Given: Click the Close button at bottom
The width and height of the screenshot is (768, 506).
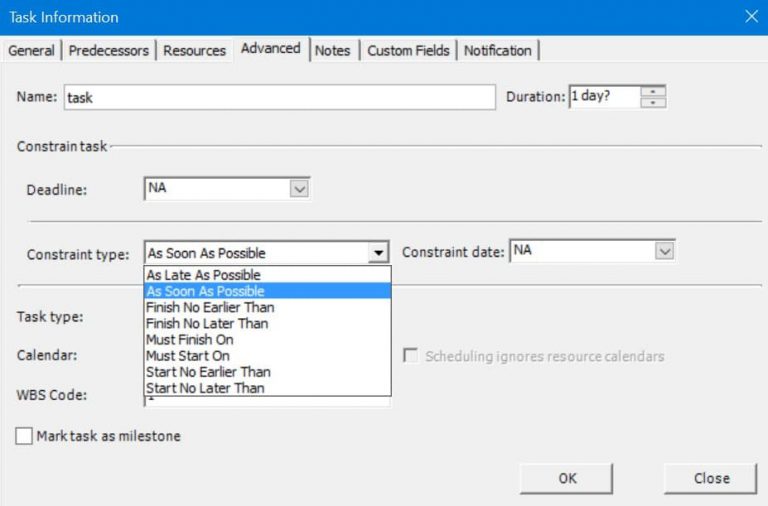Looking at the screenshot, I should tap(711, 478).
